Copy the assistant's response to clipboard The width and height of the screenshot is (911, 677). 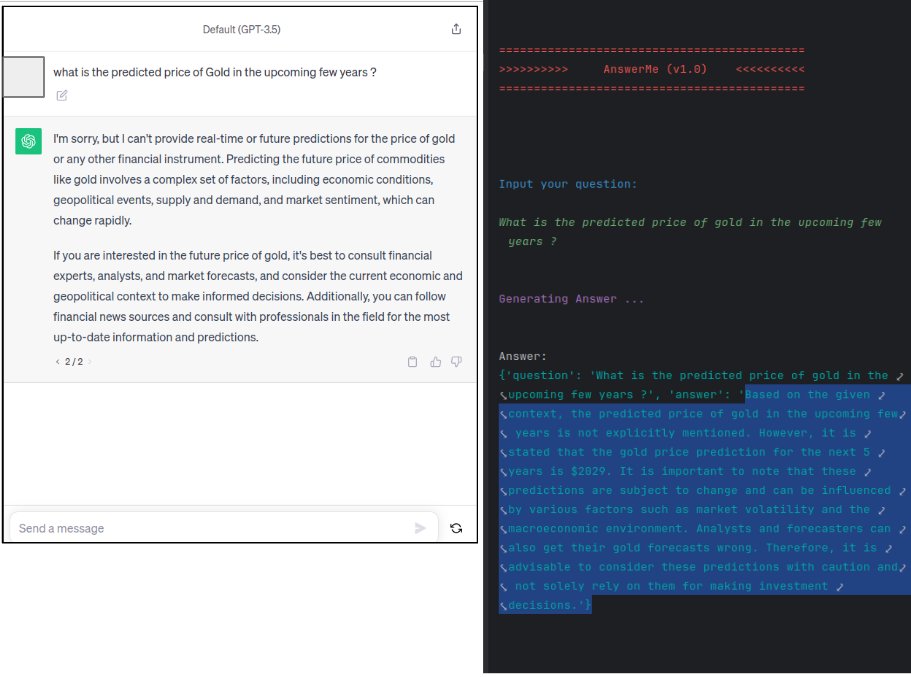411,362
